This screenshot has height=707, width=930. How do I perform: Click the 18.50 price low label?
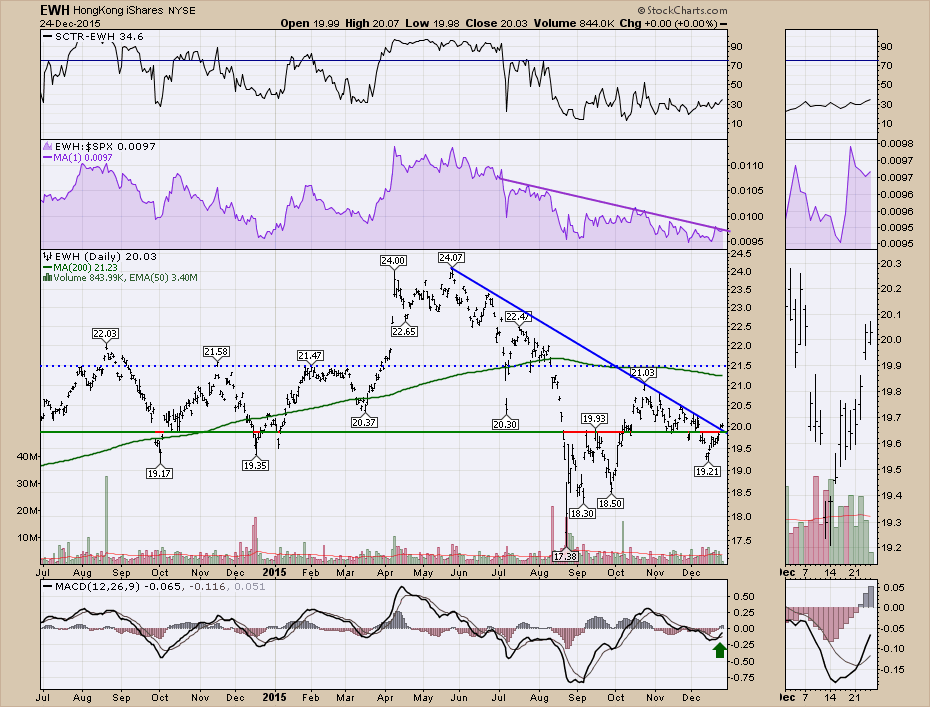[x=610, y=503]
